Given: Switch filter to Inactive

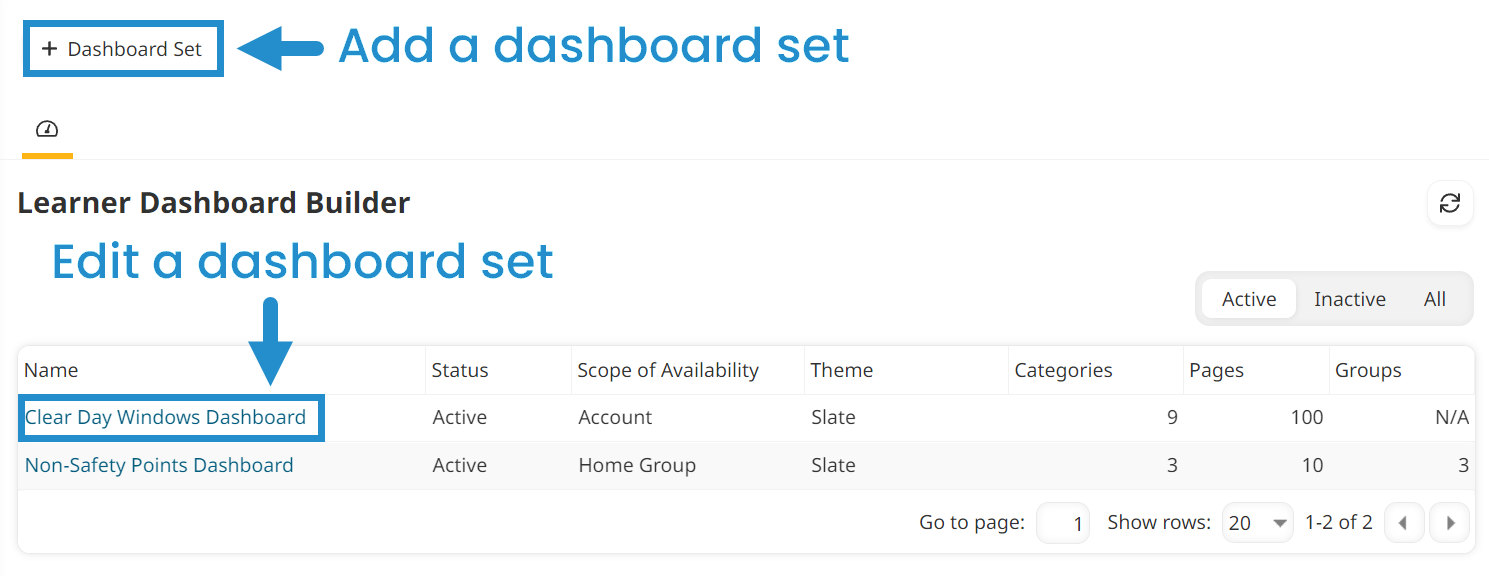Looking at the screenshot, I should click(x=1349, y=299).
